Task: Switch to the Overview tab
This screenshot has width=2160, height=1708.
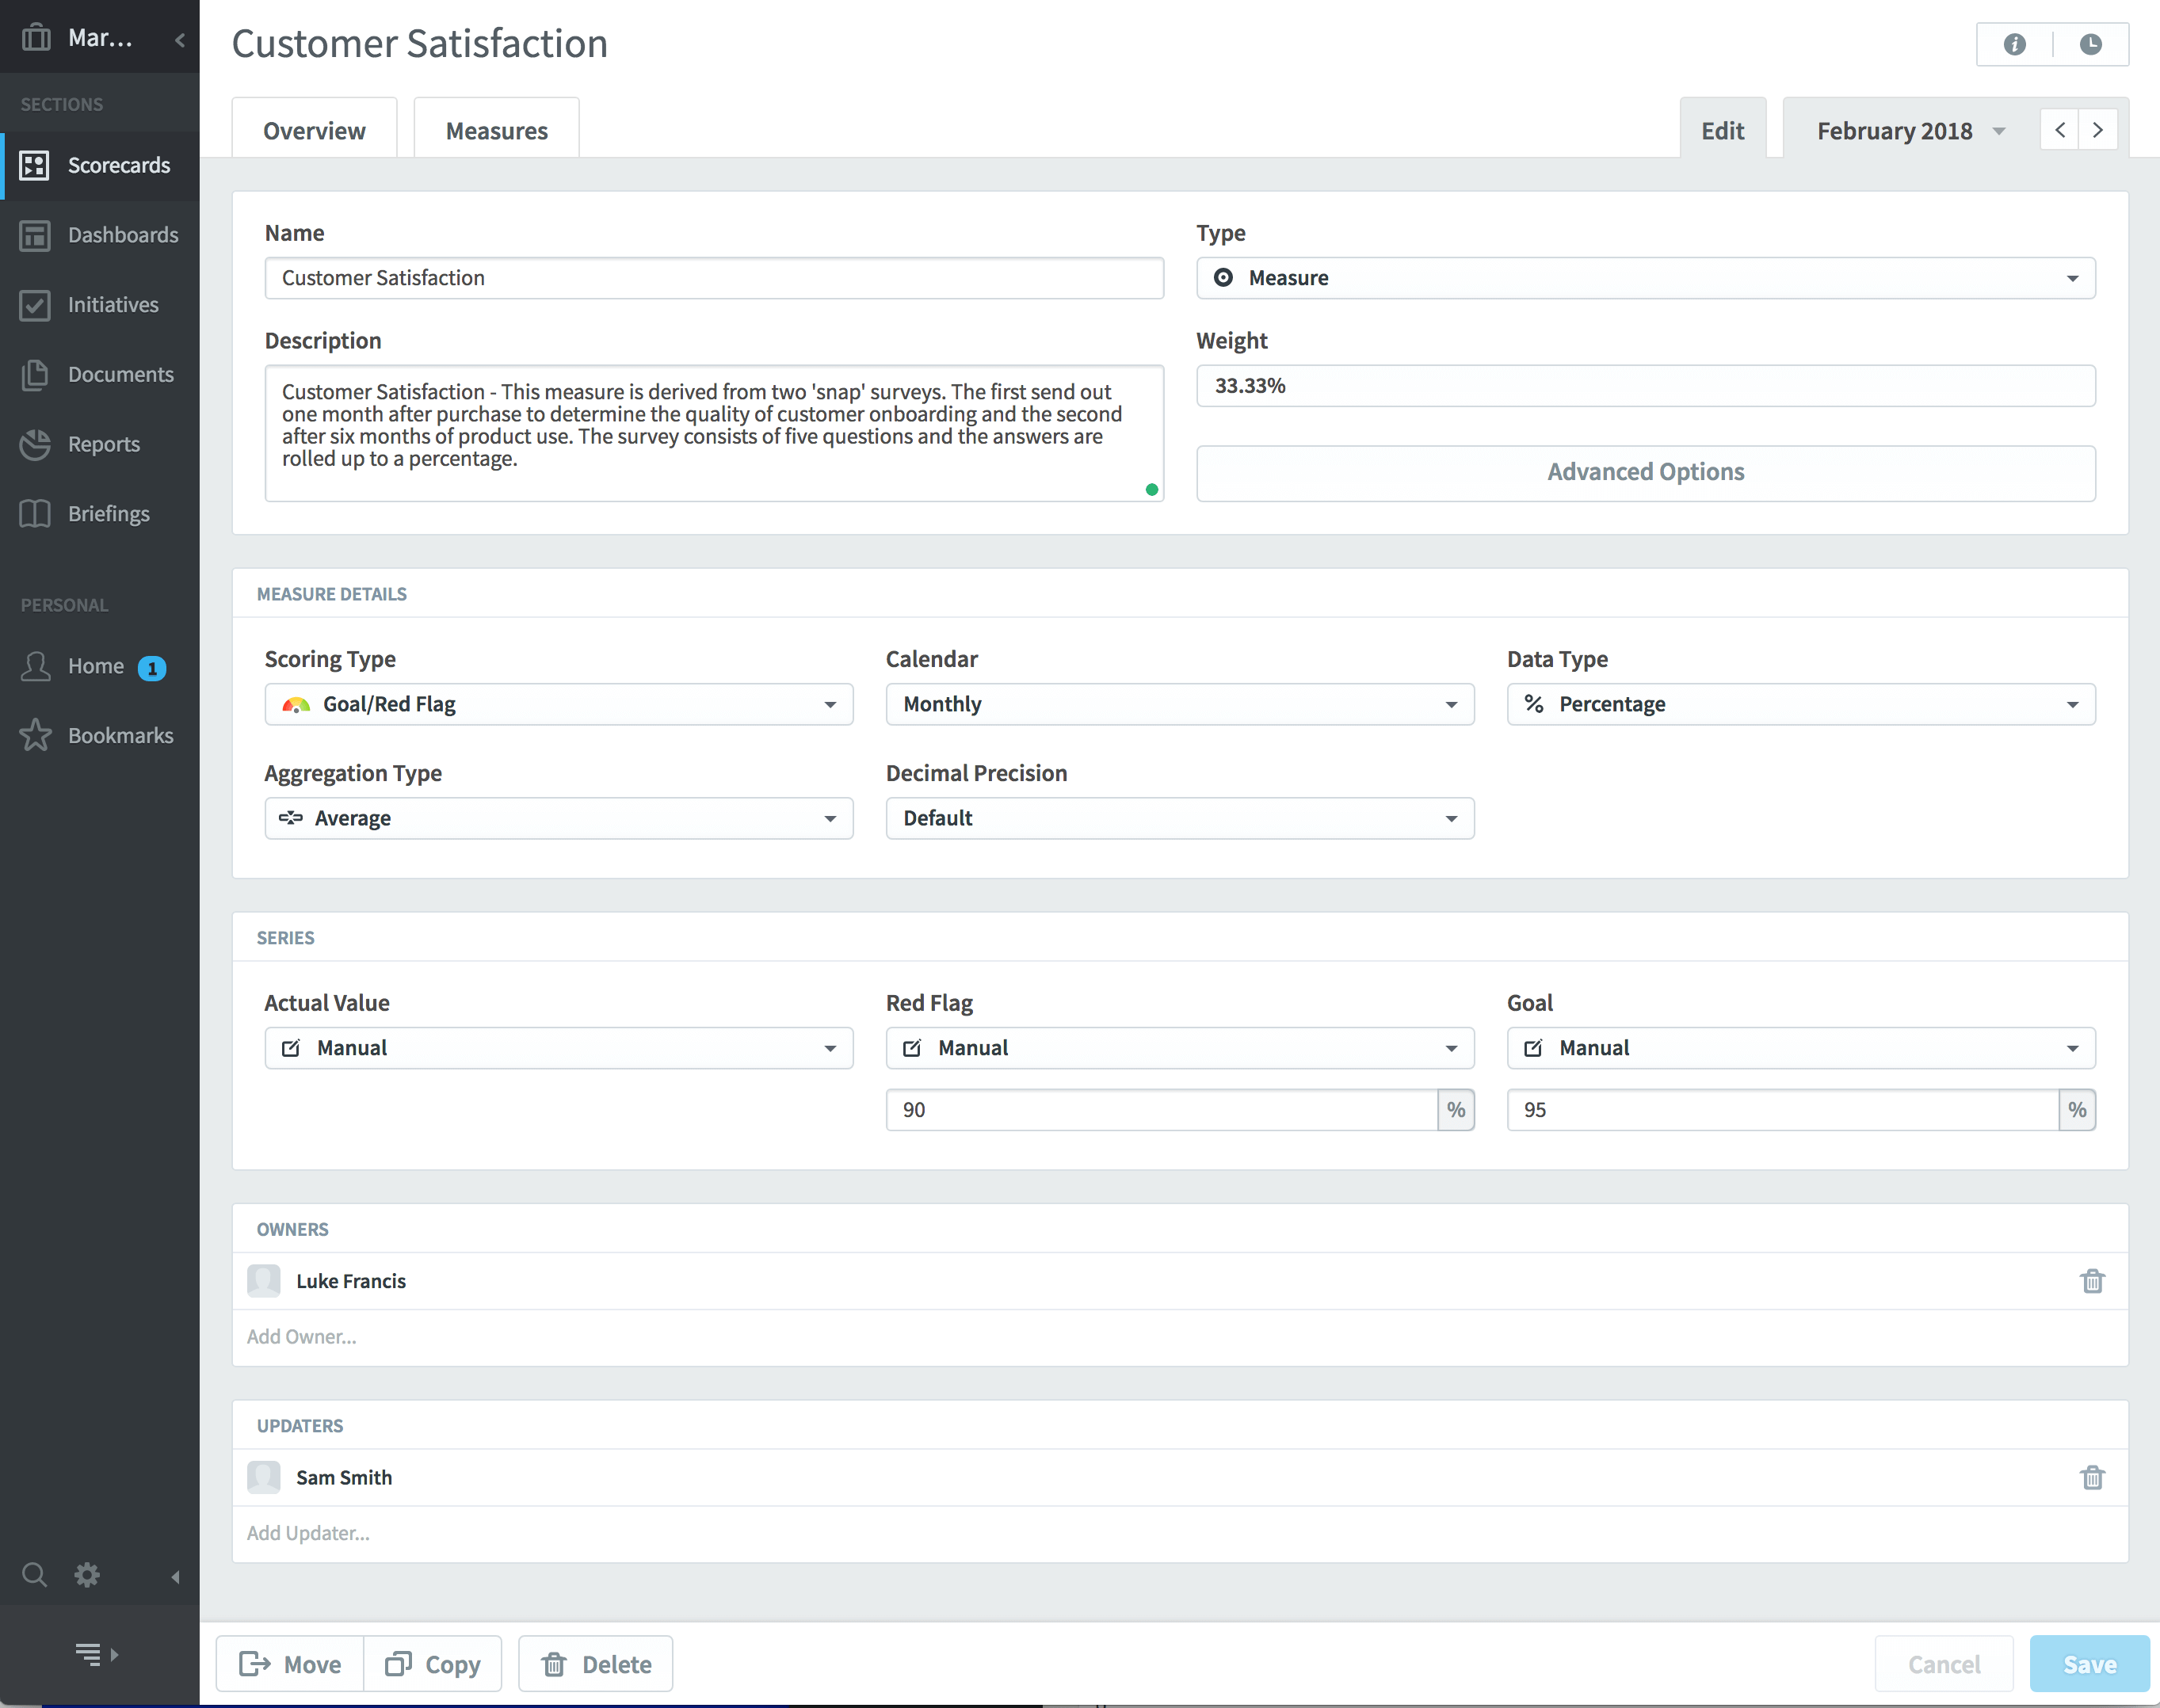Action: (314, 129)
